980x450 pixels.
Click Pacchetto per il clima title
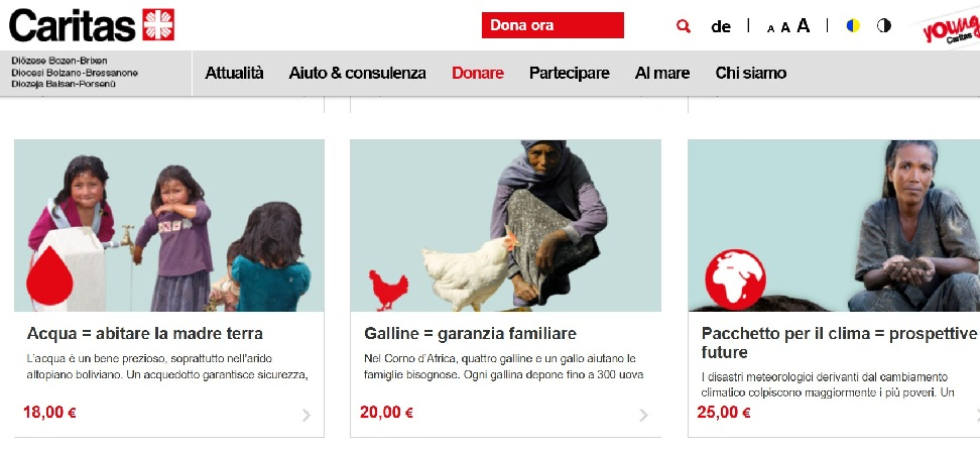click(839, 342)
